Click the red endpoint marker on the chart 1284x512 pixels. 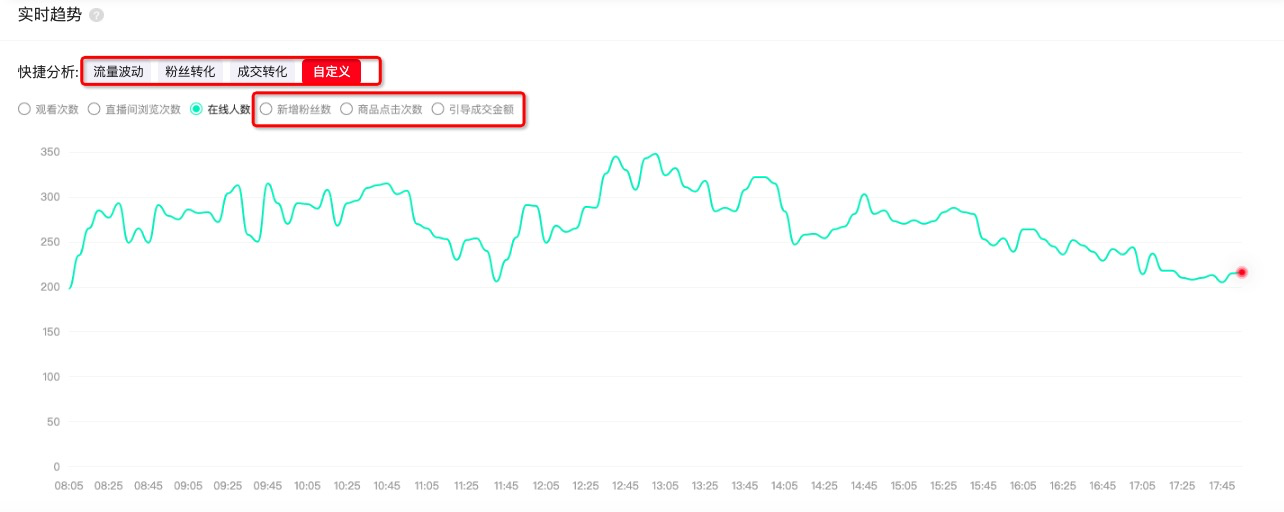click(1242, 272)
